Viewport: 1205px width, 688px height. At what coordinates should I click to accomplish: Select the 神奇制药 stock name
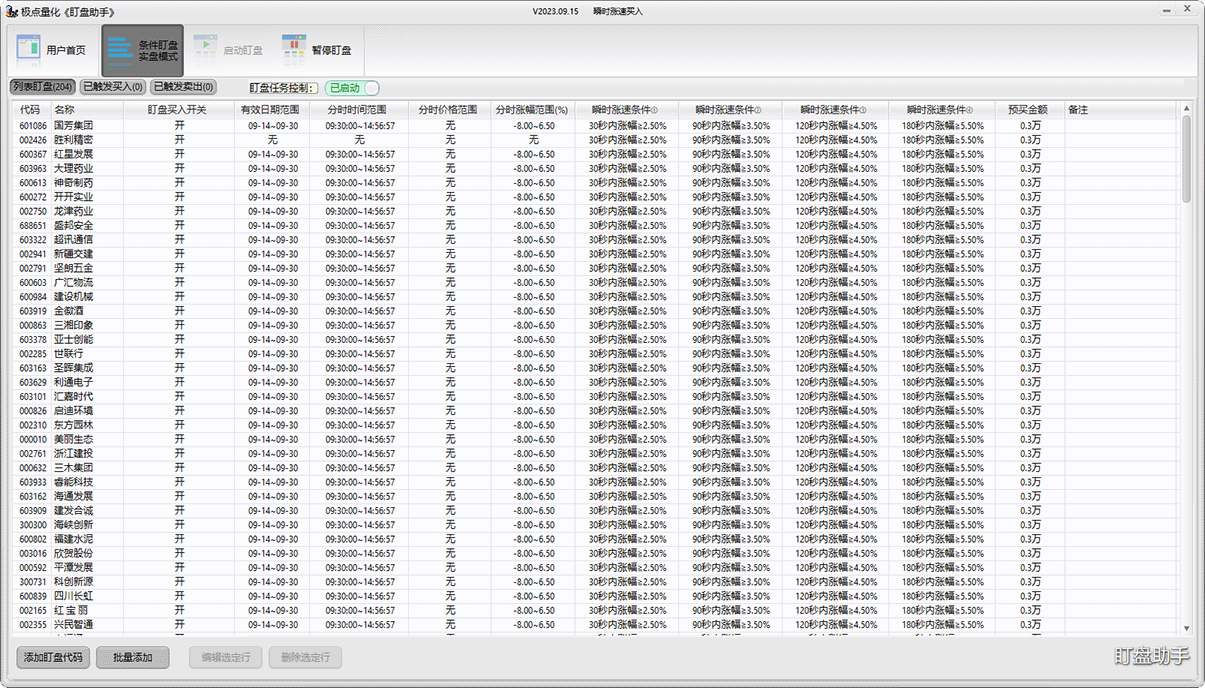click(x=73, y=183)
